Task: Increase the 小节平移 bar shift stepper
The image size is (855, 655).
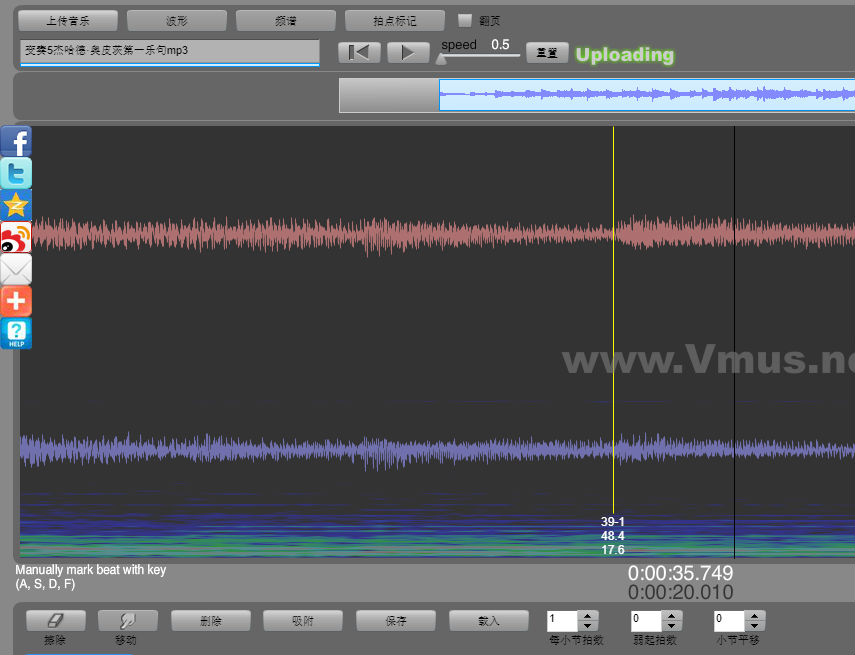Action: [754, 616]
